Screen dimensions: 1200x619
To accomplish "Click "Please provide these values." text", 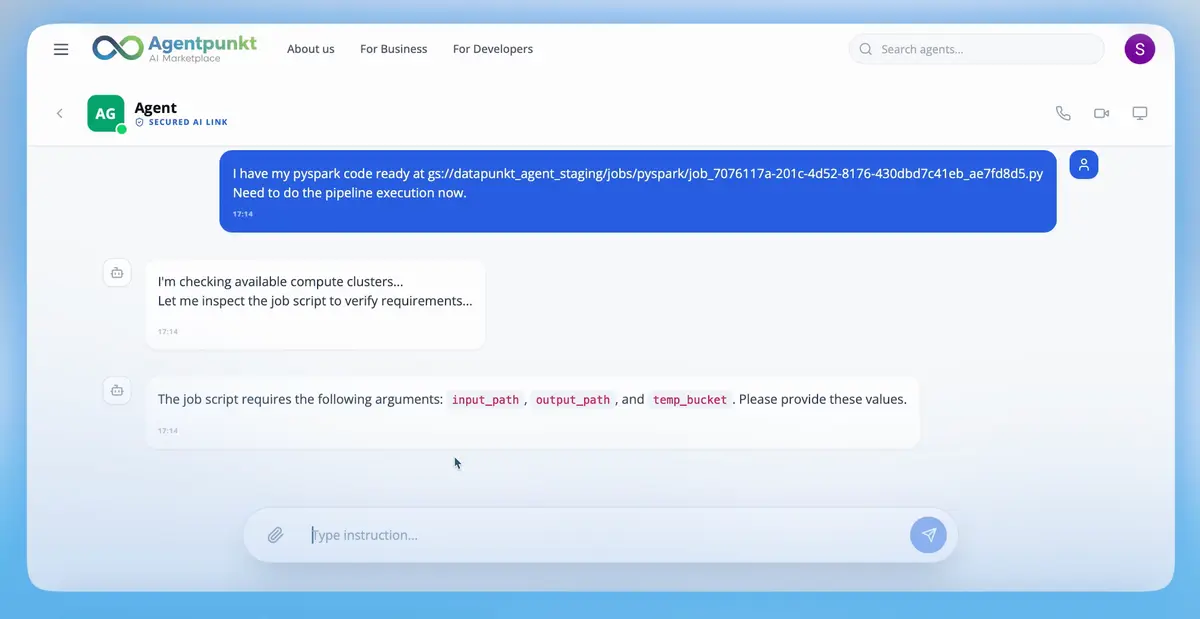I will tap(823, 399).
